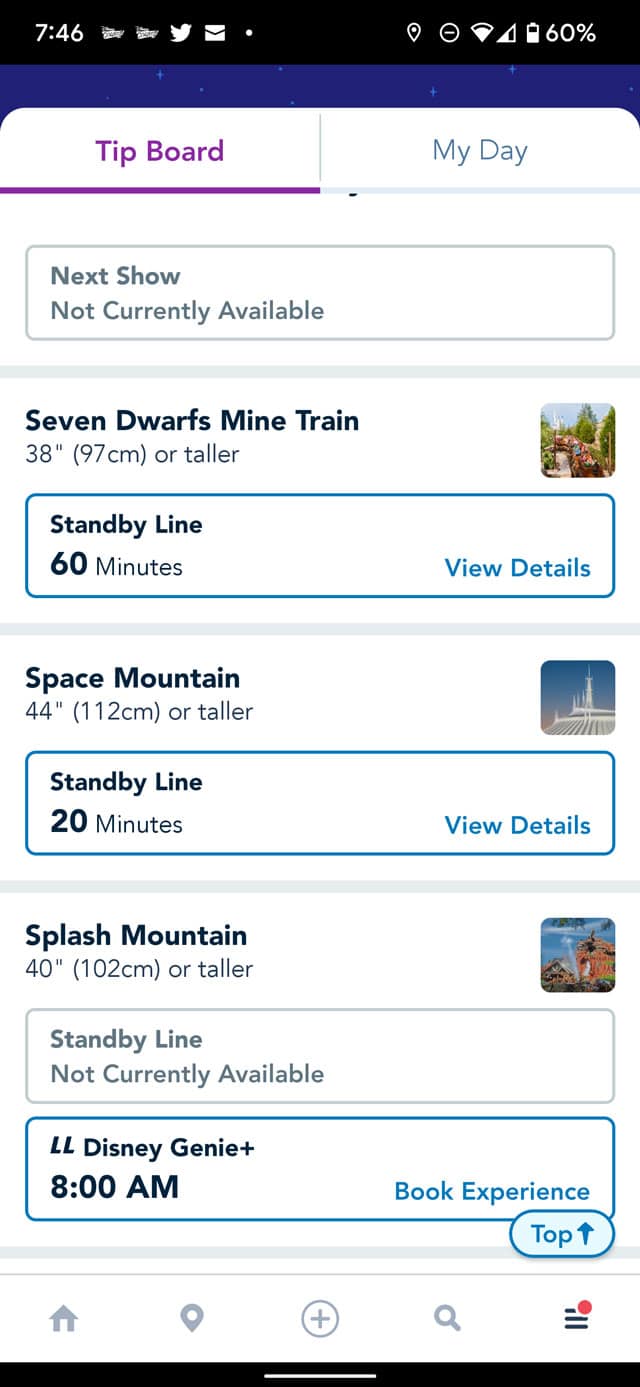Screen dimensions: 640x1387
Task: Open the Splash Mountain attraction title
Action: coord(136,935)
